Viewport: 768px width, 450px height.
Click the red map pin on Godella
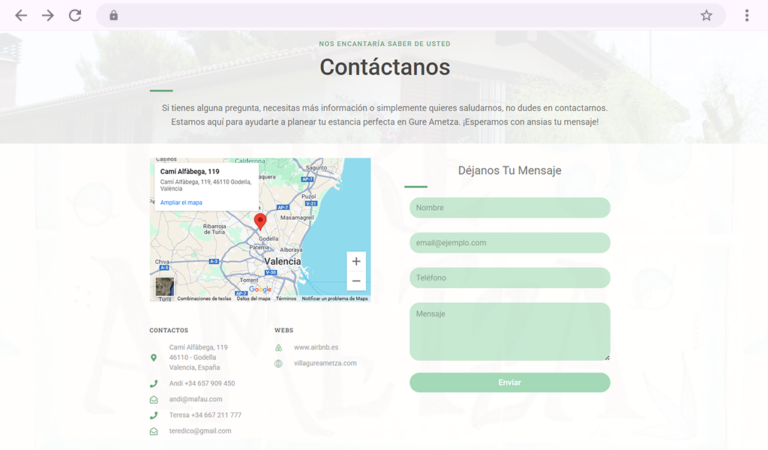pyautogui.click(x=260, y=221)
